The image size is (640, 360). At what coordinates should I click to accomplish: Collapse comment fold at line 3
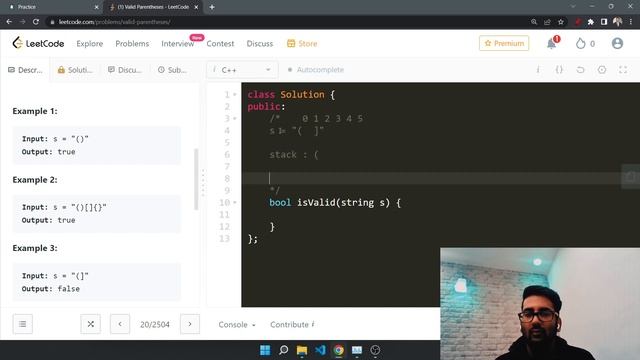click(x=235, y=119)
